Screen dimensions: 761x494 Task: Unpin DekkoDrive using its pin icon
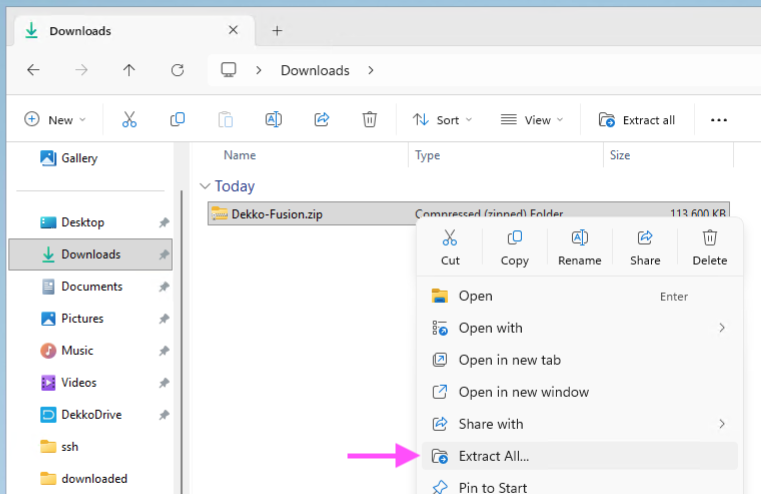pos(164,414)
